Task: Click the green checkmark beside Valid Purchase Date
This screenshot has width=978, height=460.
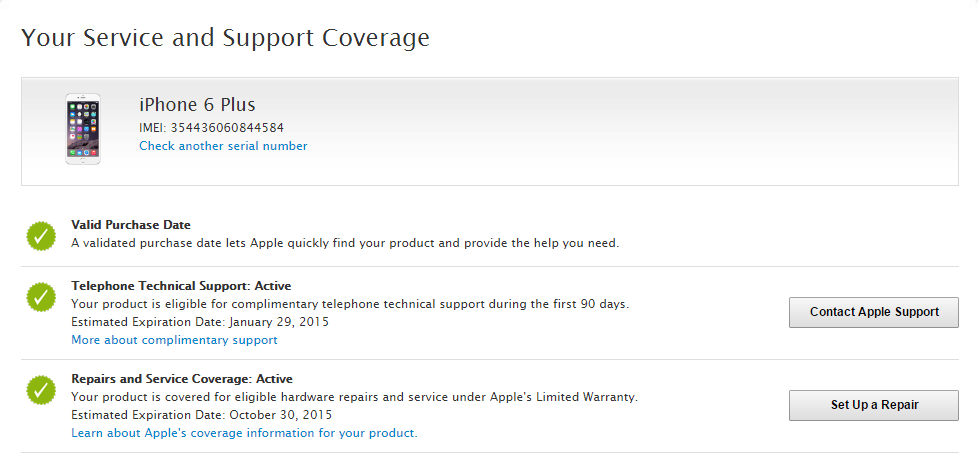Action: point(41,235)
